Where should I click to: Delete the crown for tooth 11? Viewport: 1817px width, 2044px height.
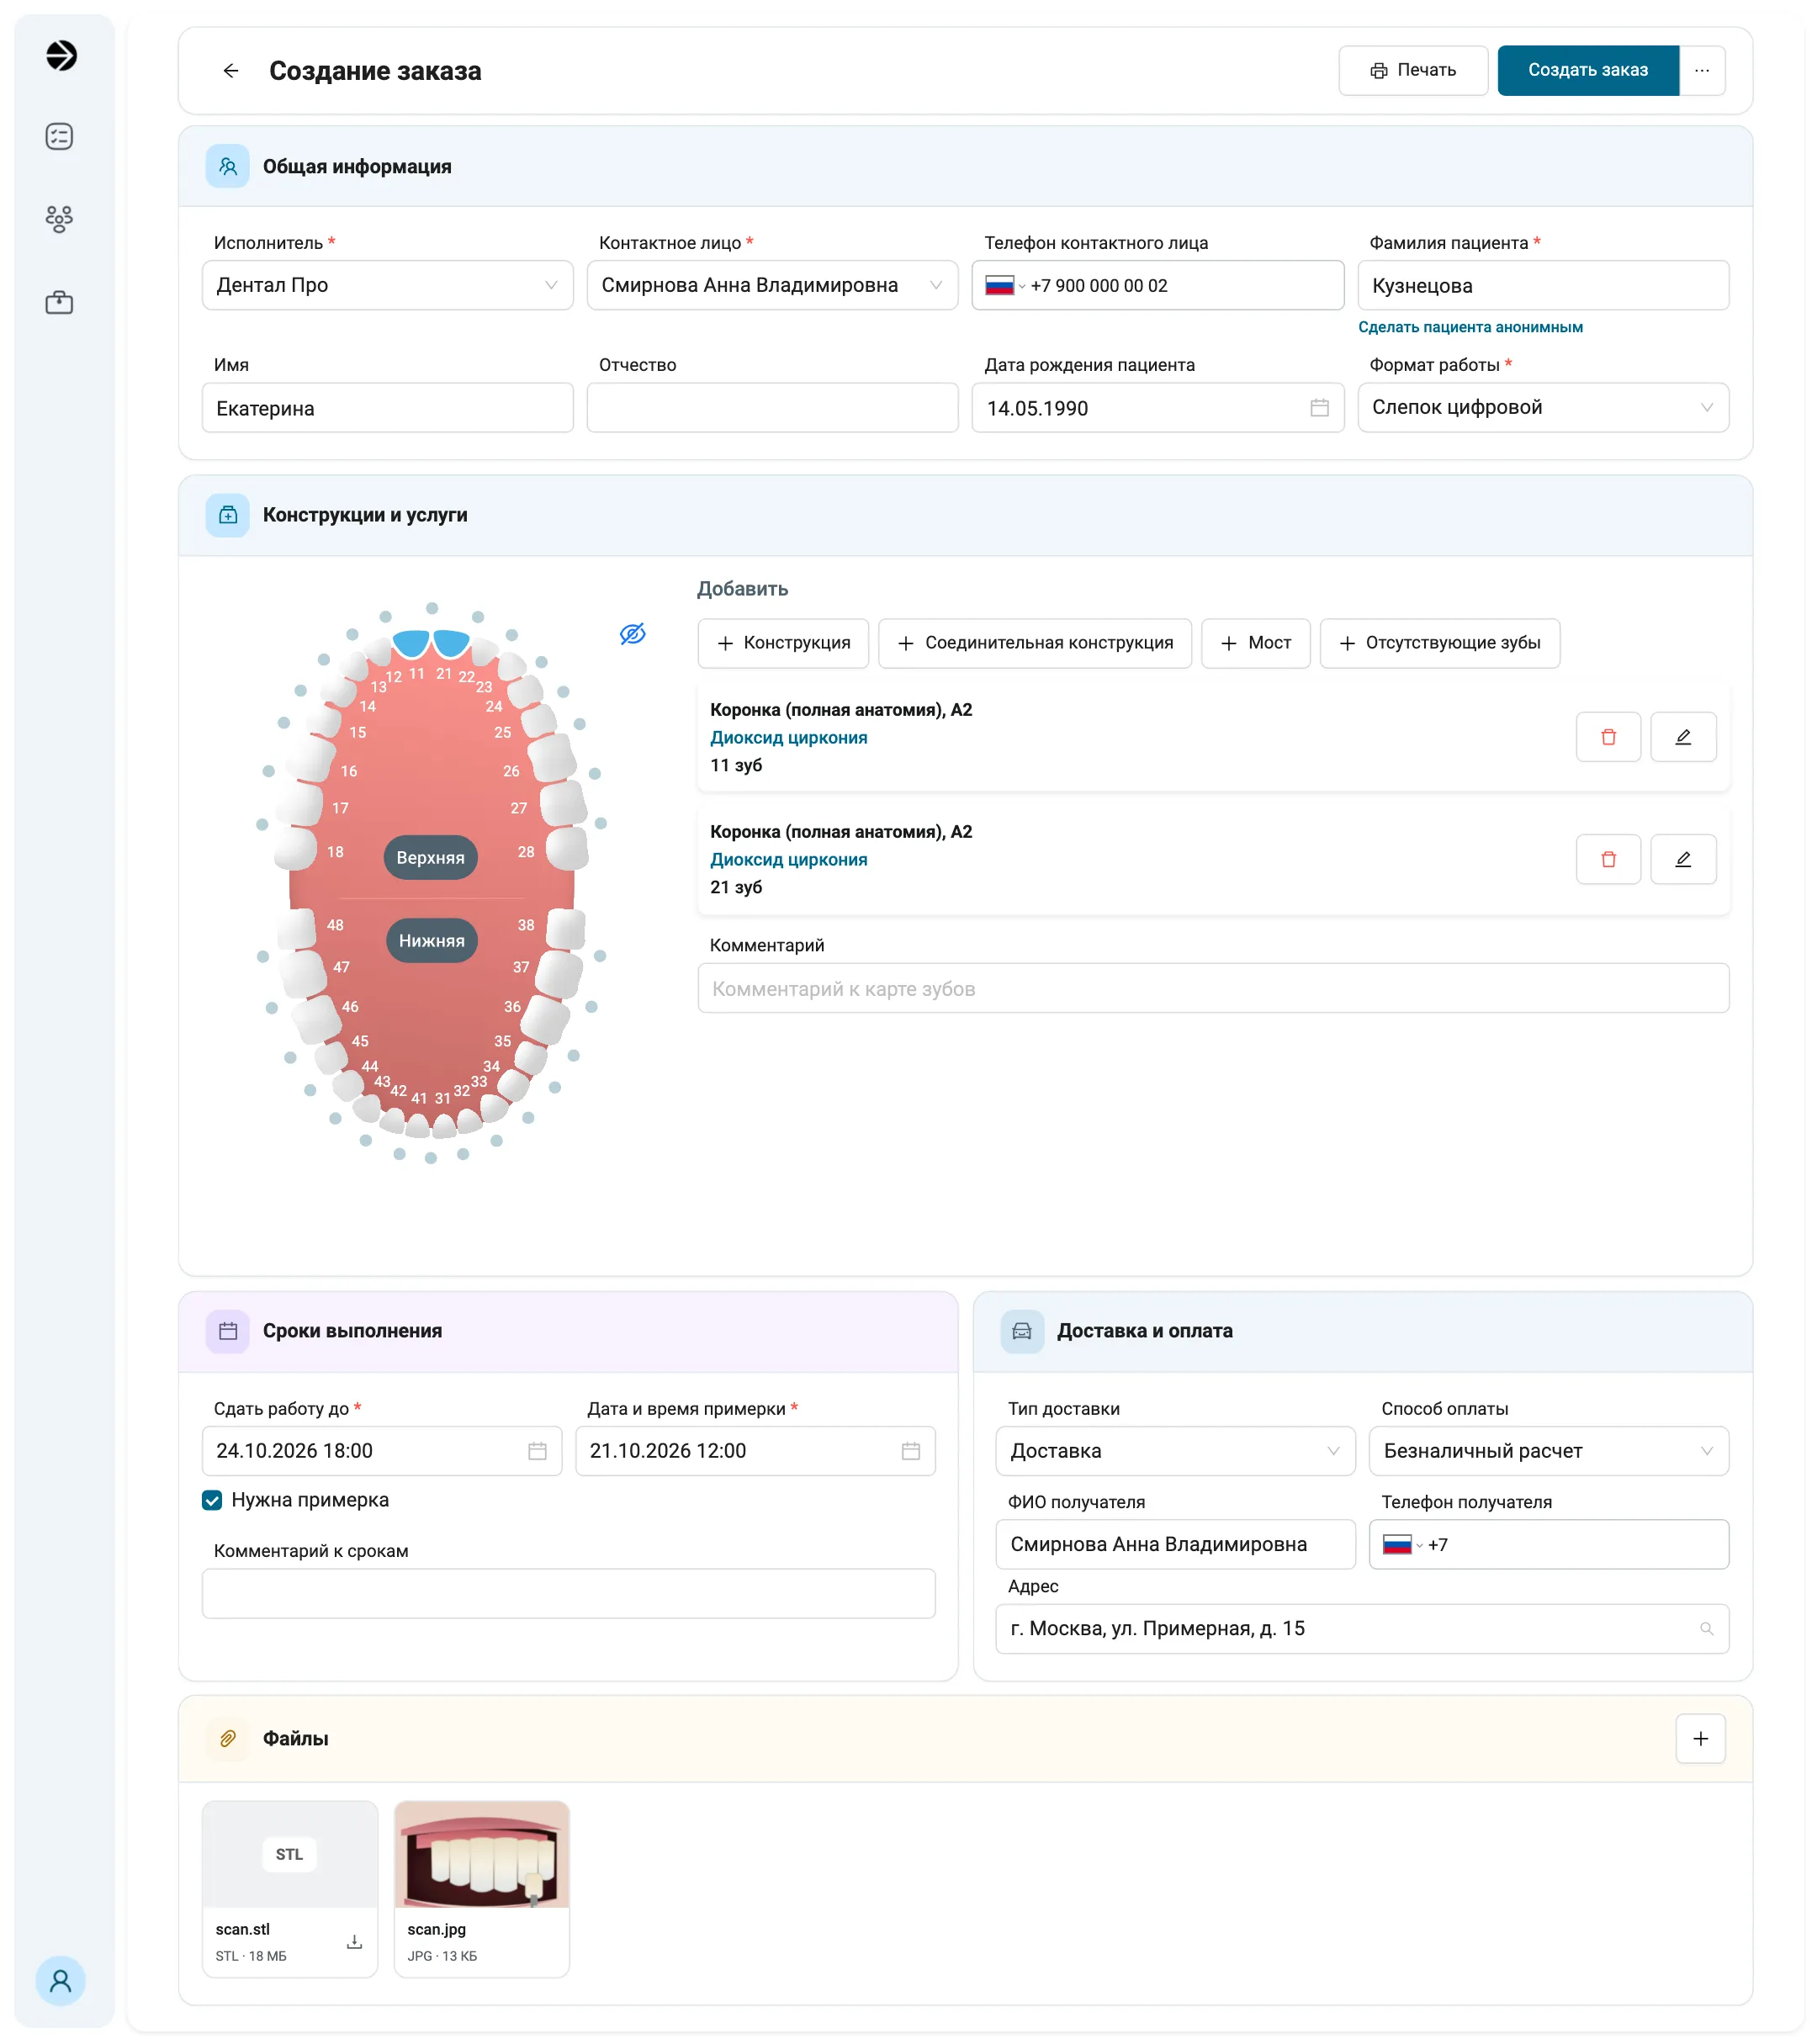(x=1608, y=737)
